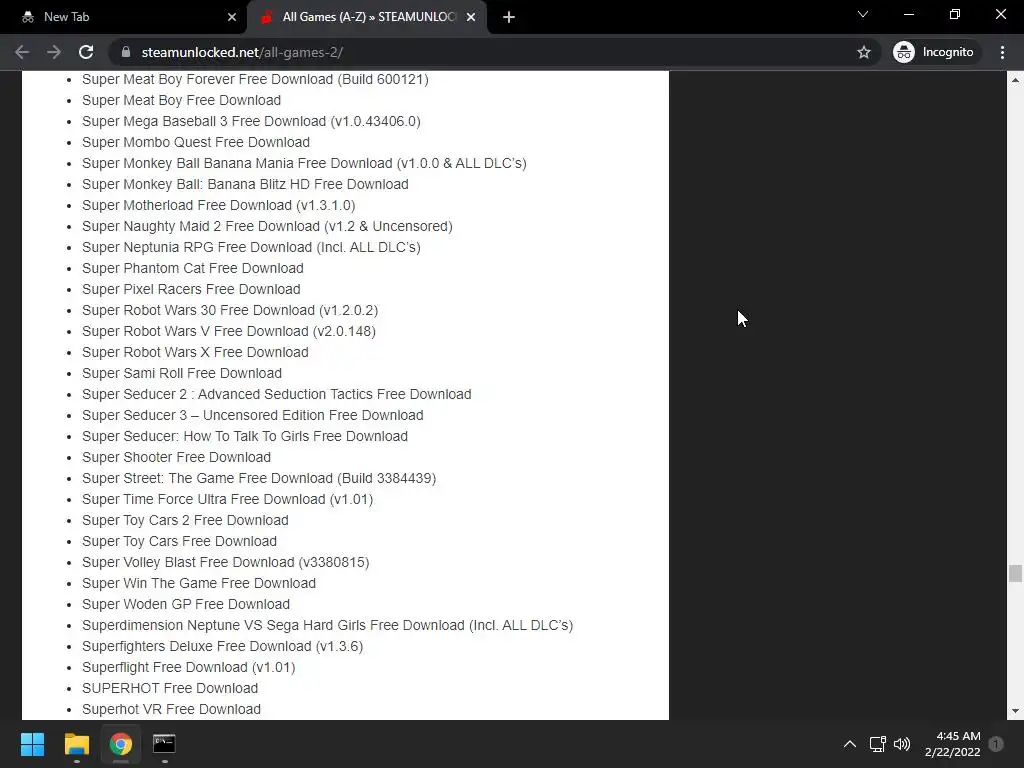This screenshot has height=768, width=1024.
Task: Open a new browser tab
Action: pyautogui.click(x=509, y=18)
